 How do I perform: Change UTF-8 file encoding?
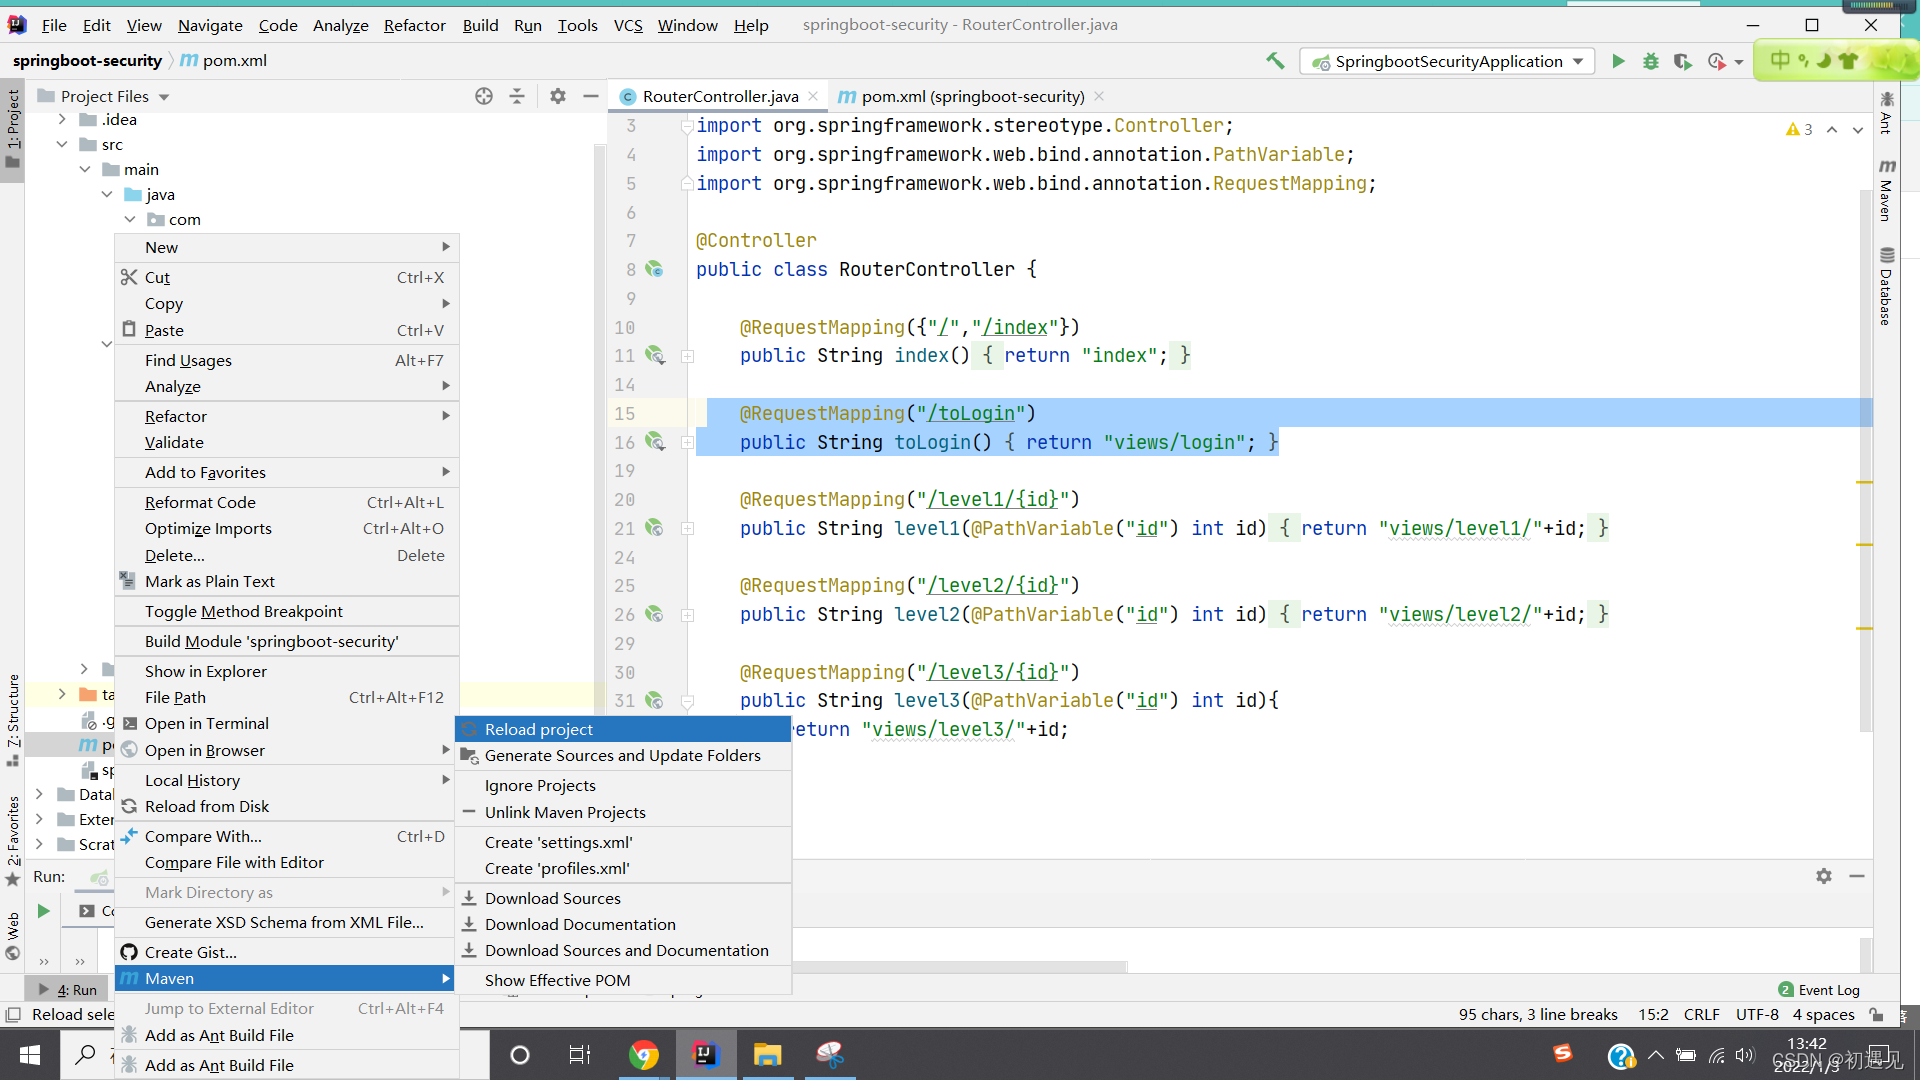click(1757, 1014)
